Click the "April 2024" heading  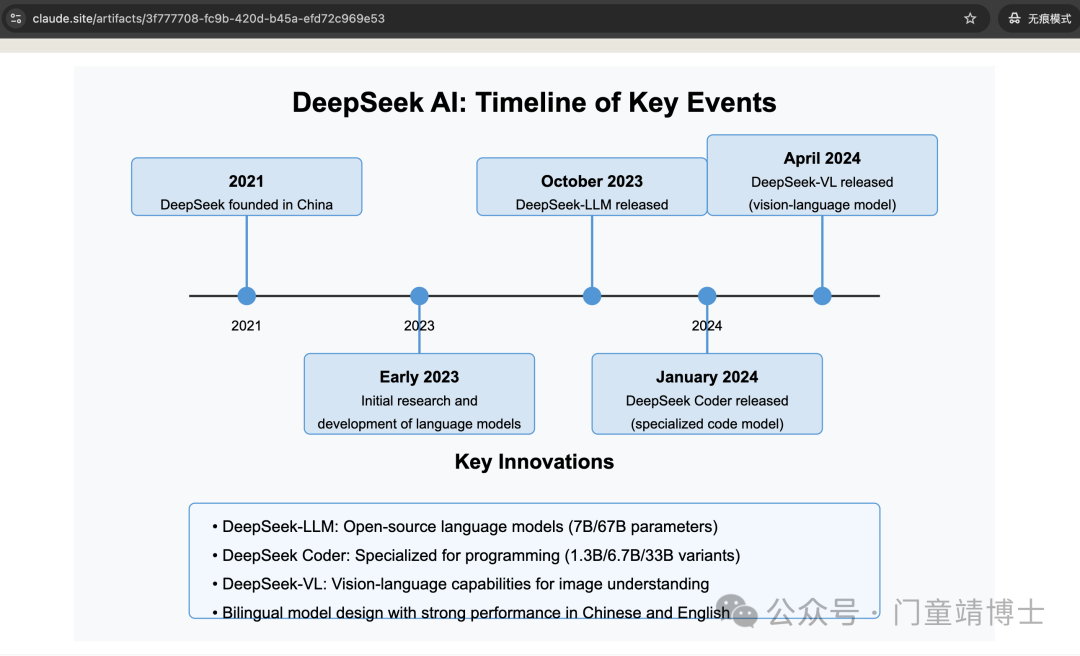[822, 158]
